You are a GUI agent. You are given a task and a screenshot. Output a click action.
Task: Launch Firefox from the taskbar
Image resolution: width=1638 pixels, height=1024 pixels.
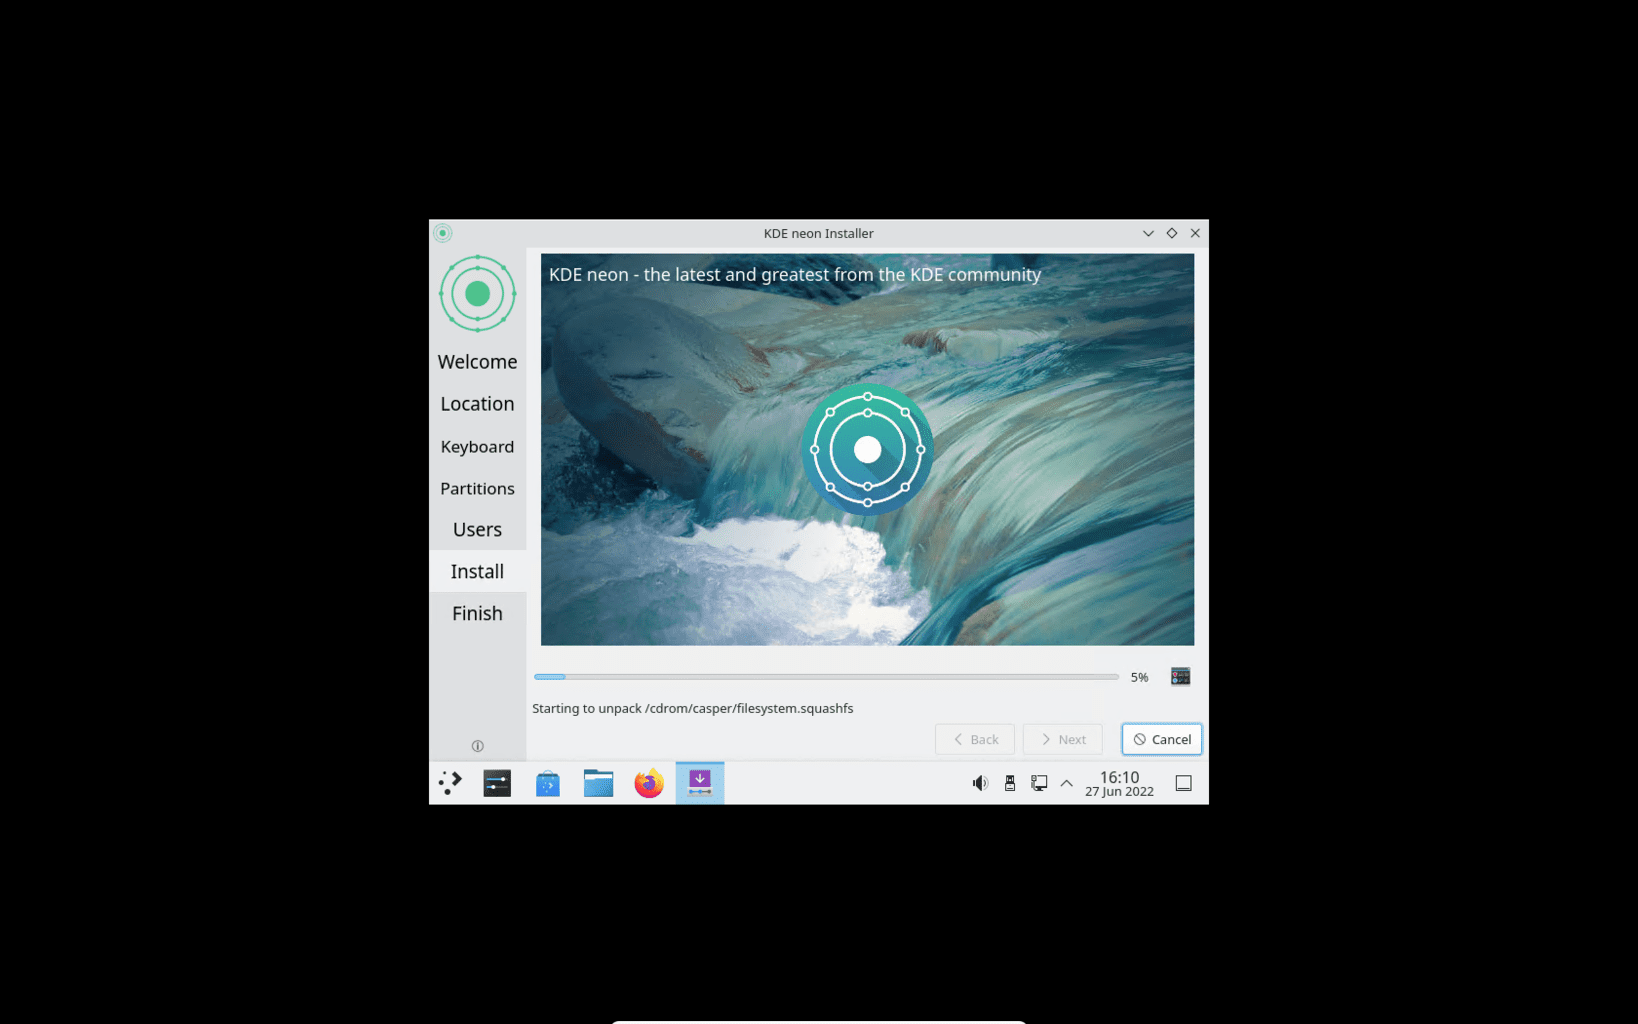(648, 784)
